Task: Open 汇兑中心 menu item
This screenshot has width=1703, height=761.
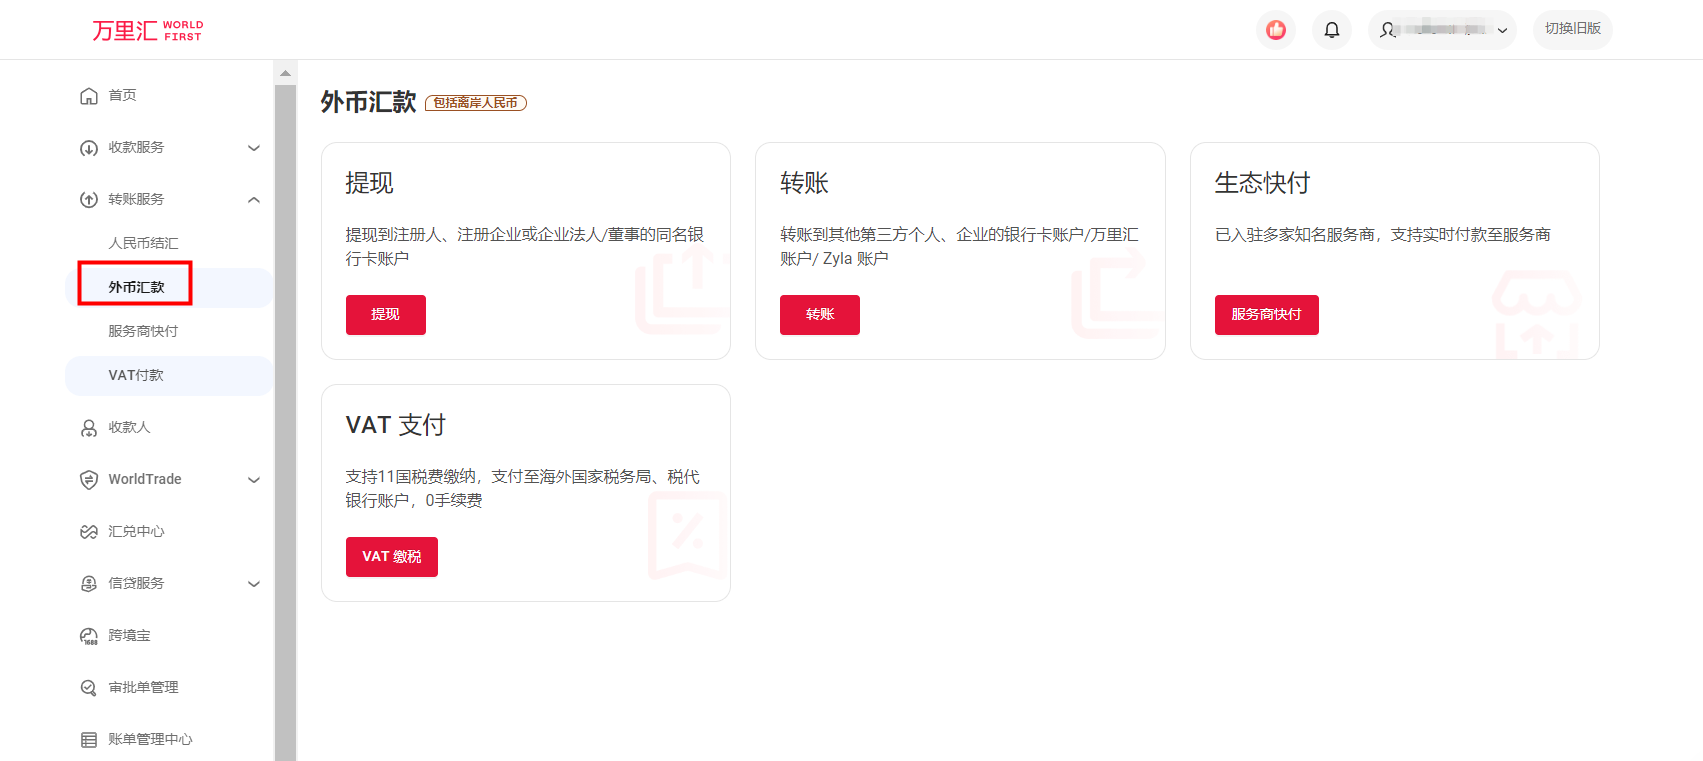Action: (x=136, y=531)
